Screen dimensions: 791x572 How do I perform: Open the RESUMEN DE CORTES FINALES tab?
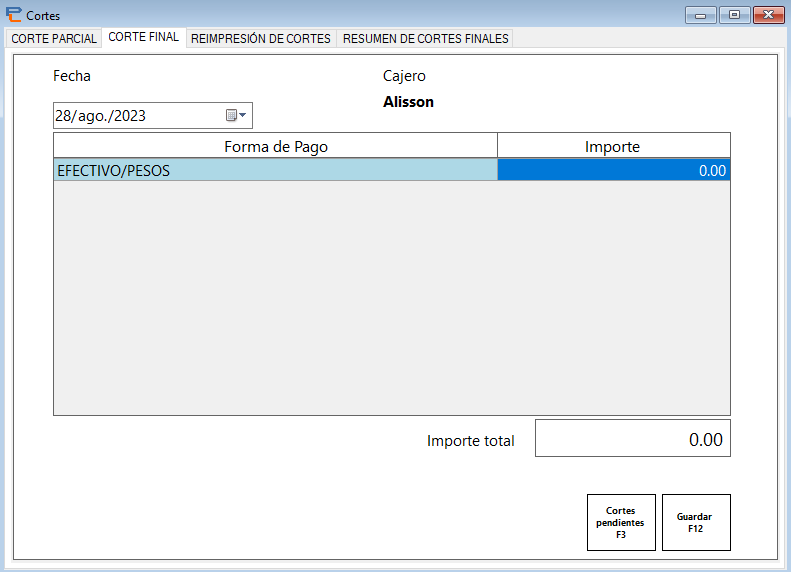coord(425,38)
